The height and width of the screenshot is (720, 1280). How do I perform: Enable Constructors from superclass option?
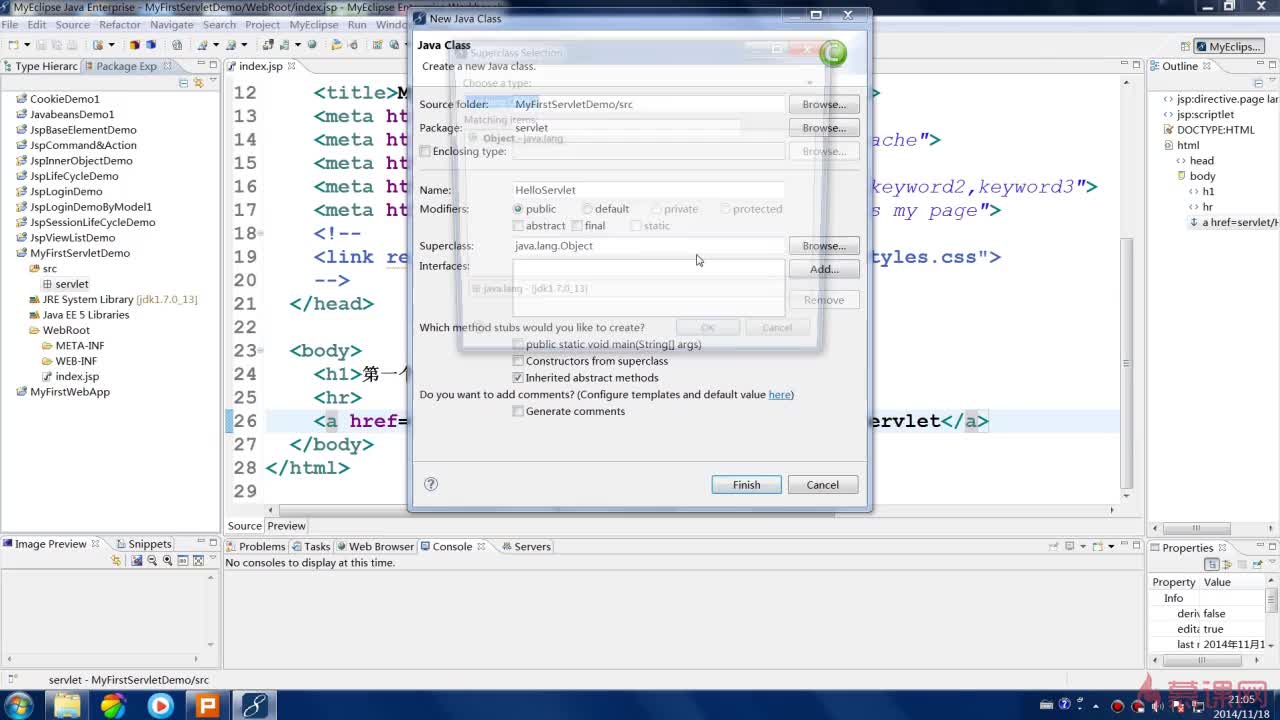(518, 361)
